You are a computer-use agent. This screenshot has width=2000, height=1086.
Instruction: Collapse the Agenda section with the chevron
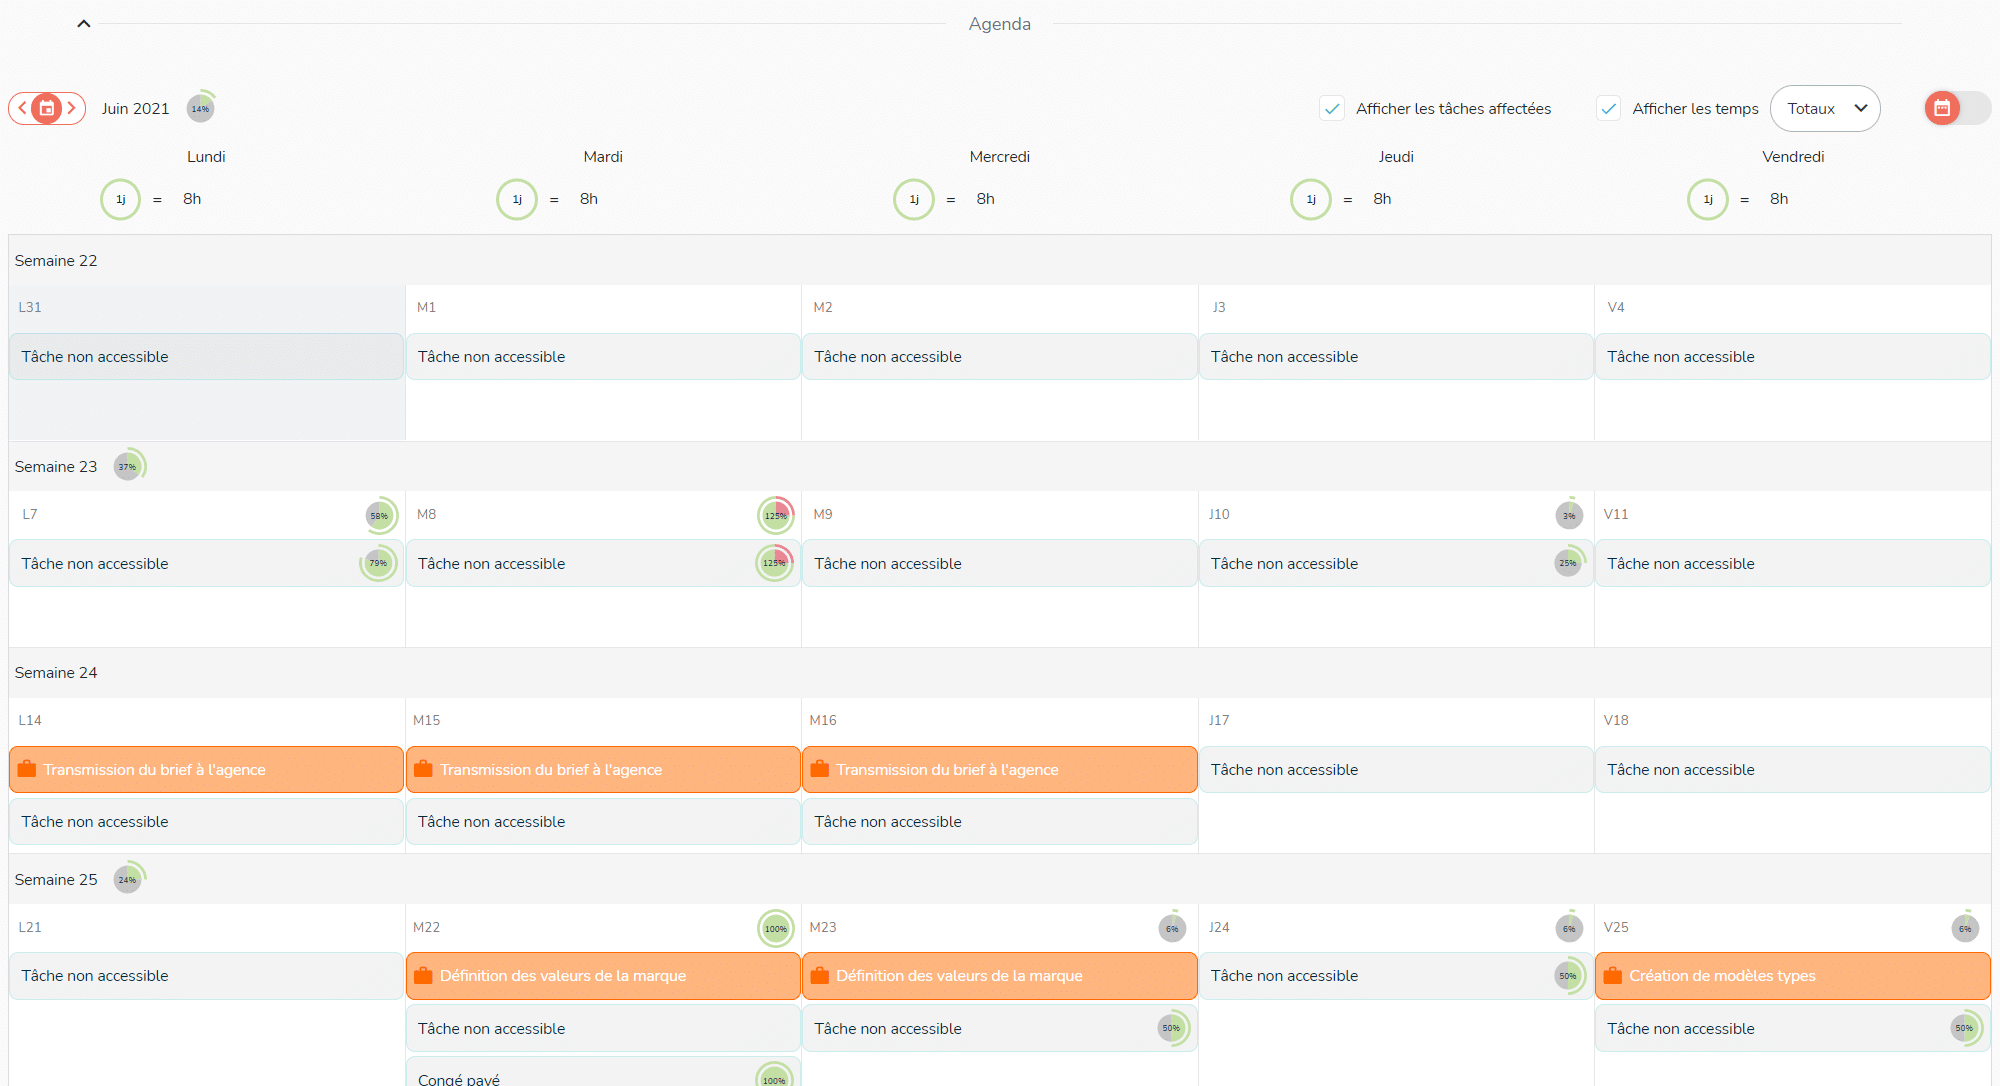84,24
